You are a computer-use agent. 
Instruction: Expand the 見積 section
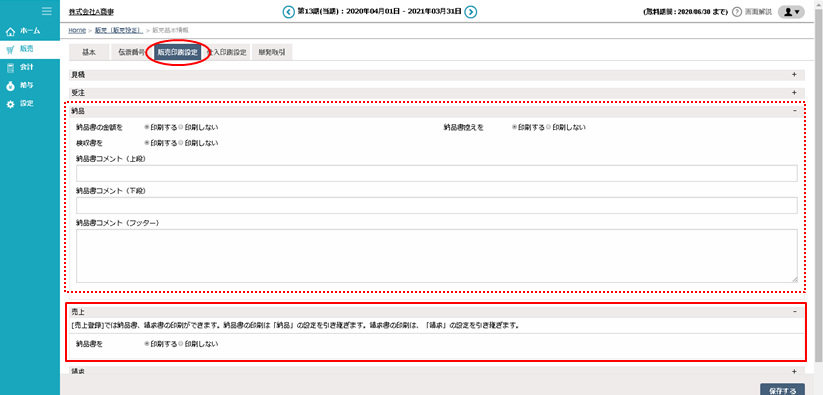click(x=794, y=75)
